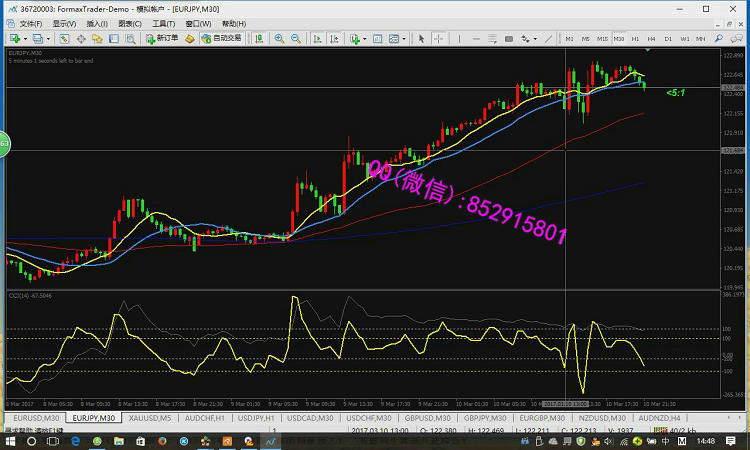Expand the new chart dropdown arrow
Image resolution: width=750 pixels, height=450 pixels.
click(x=24, y=38)
